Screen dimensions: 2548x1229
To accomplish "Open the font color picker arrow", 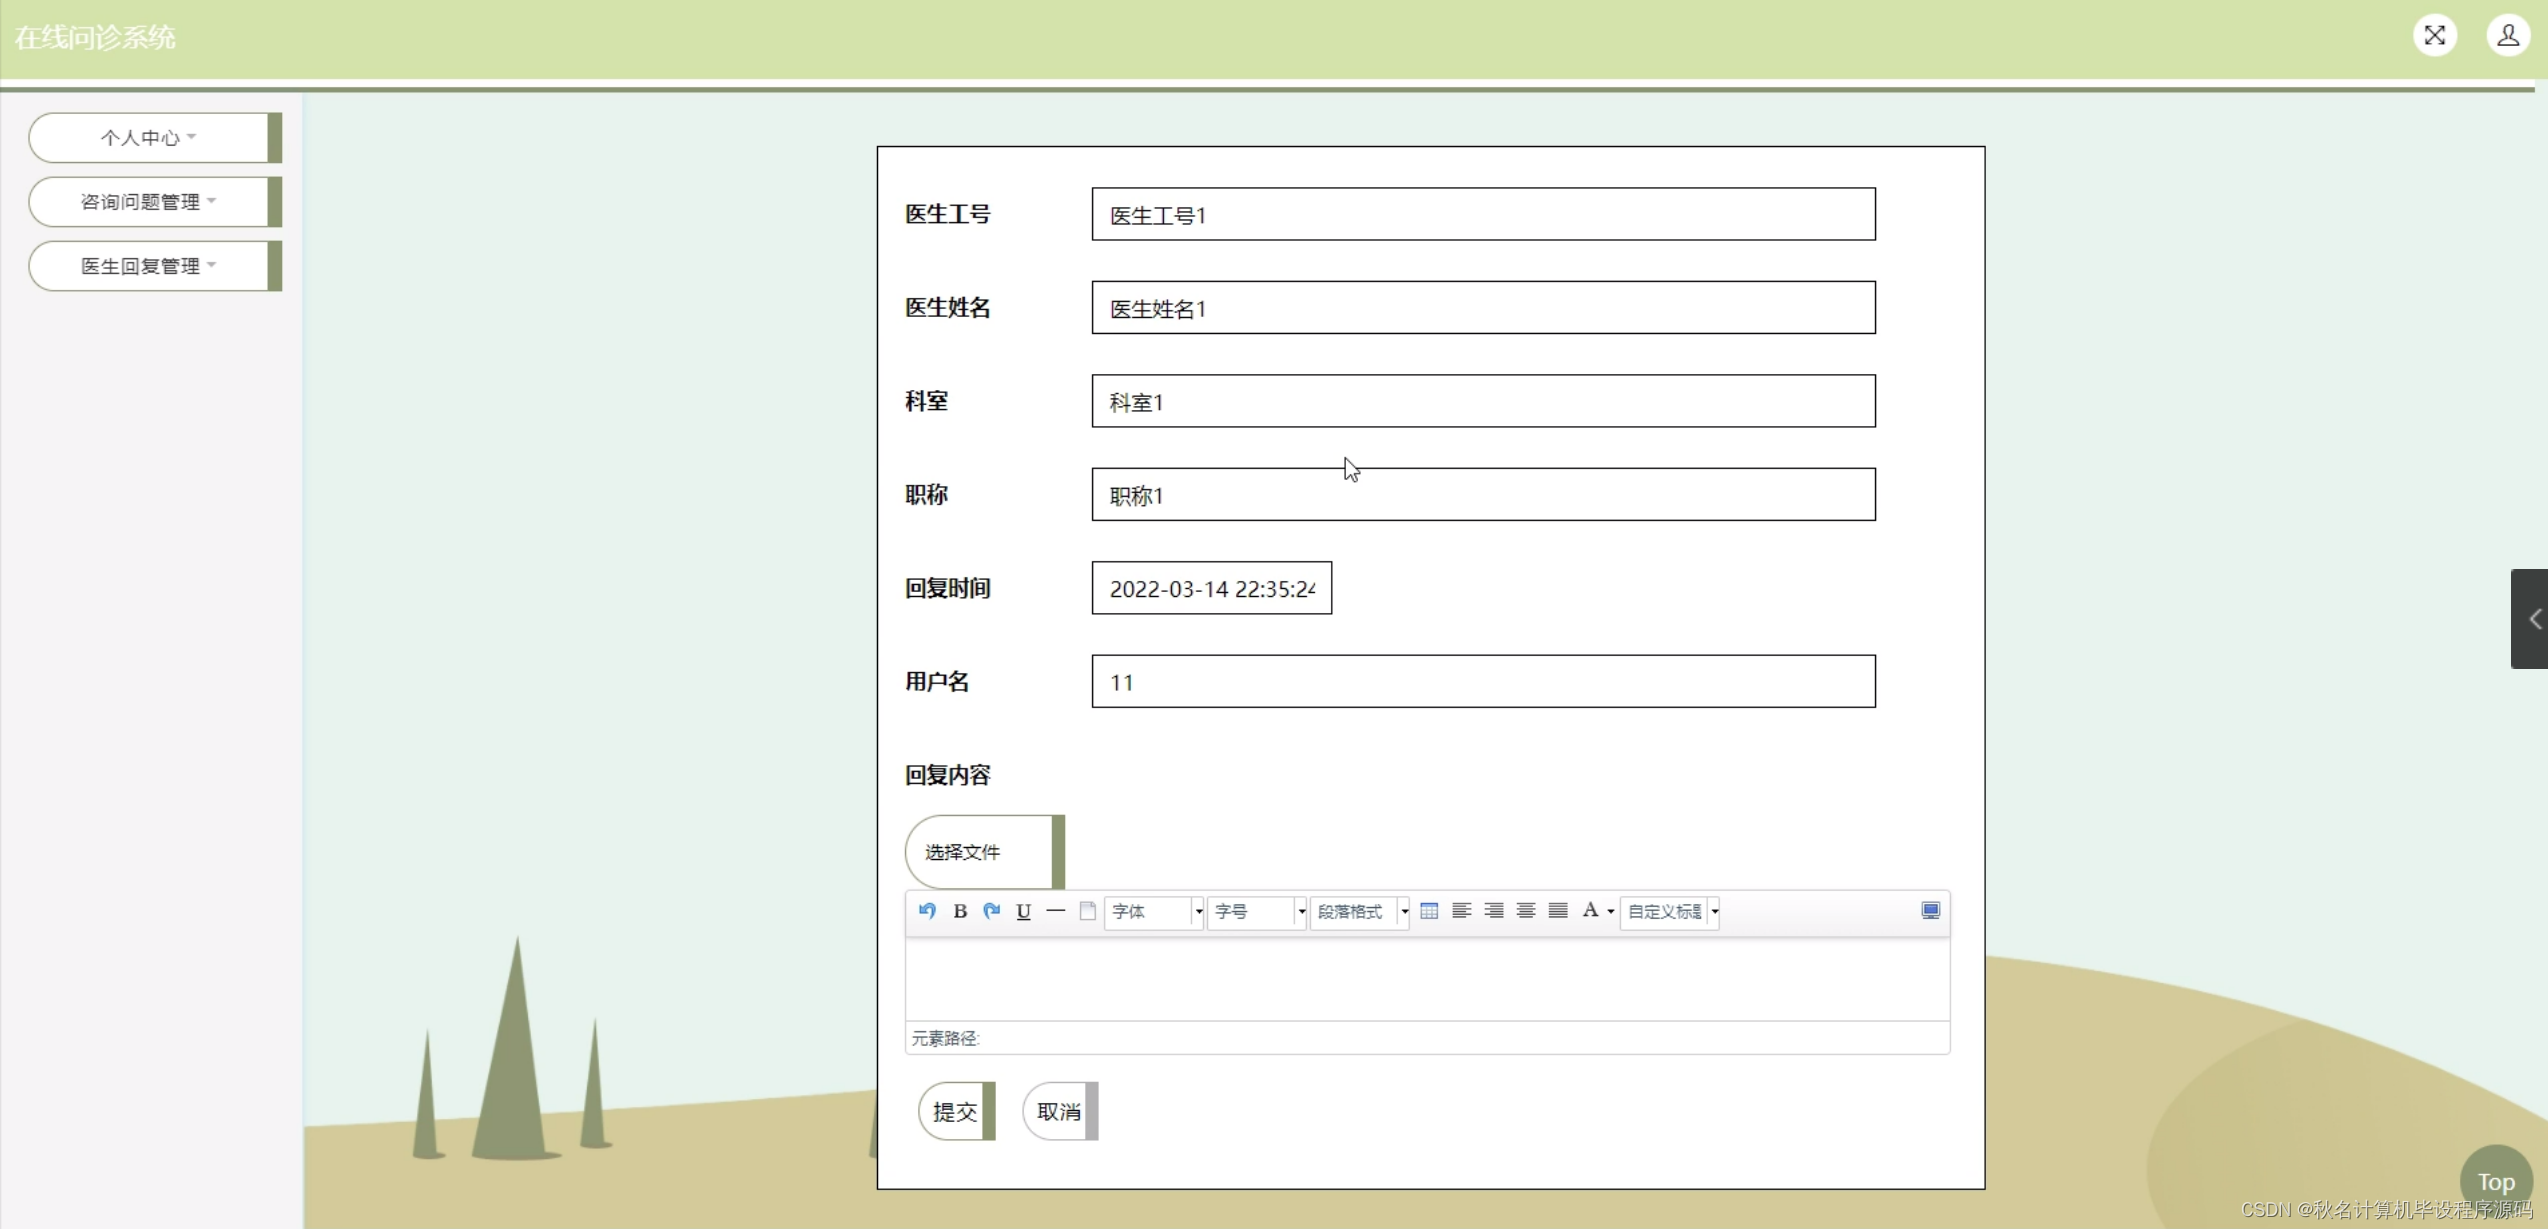I will tap(1610, 912).
